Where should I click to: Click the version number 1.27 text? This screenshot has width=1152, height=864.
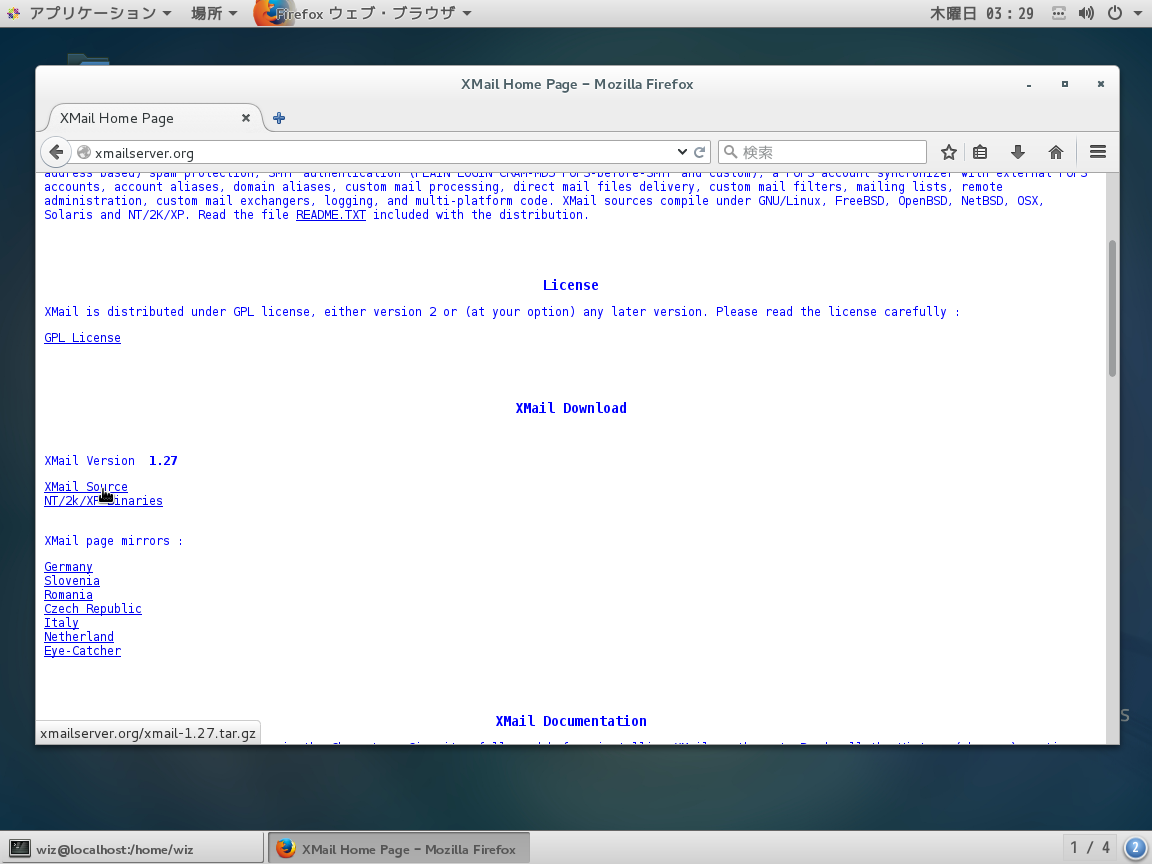(163, 461)
